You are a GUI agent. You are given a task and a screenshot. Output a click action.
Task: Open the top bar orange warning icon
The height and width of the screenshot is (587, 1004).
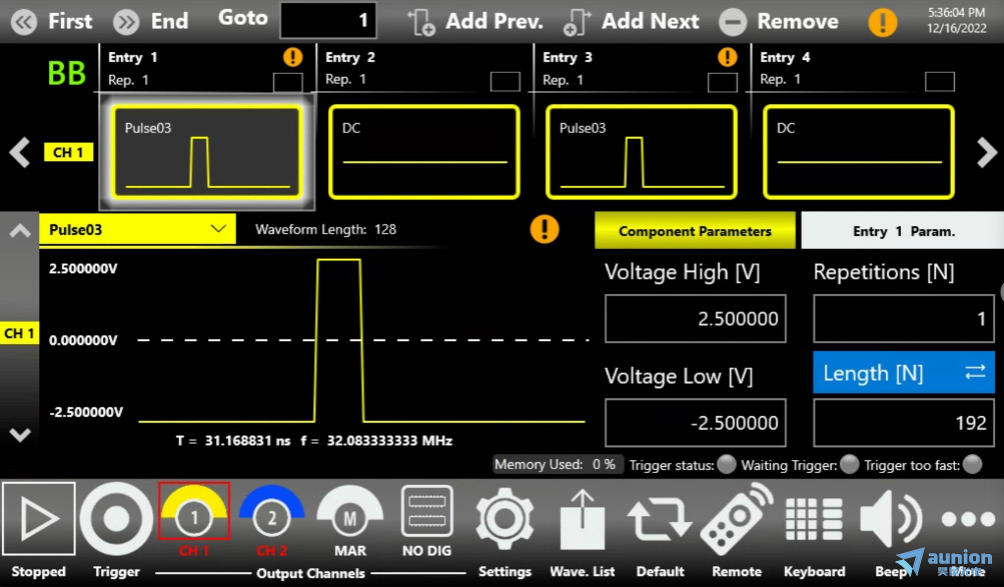[882, 22]
